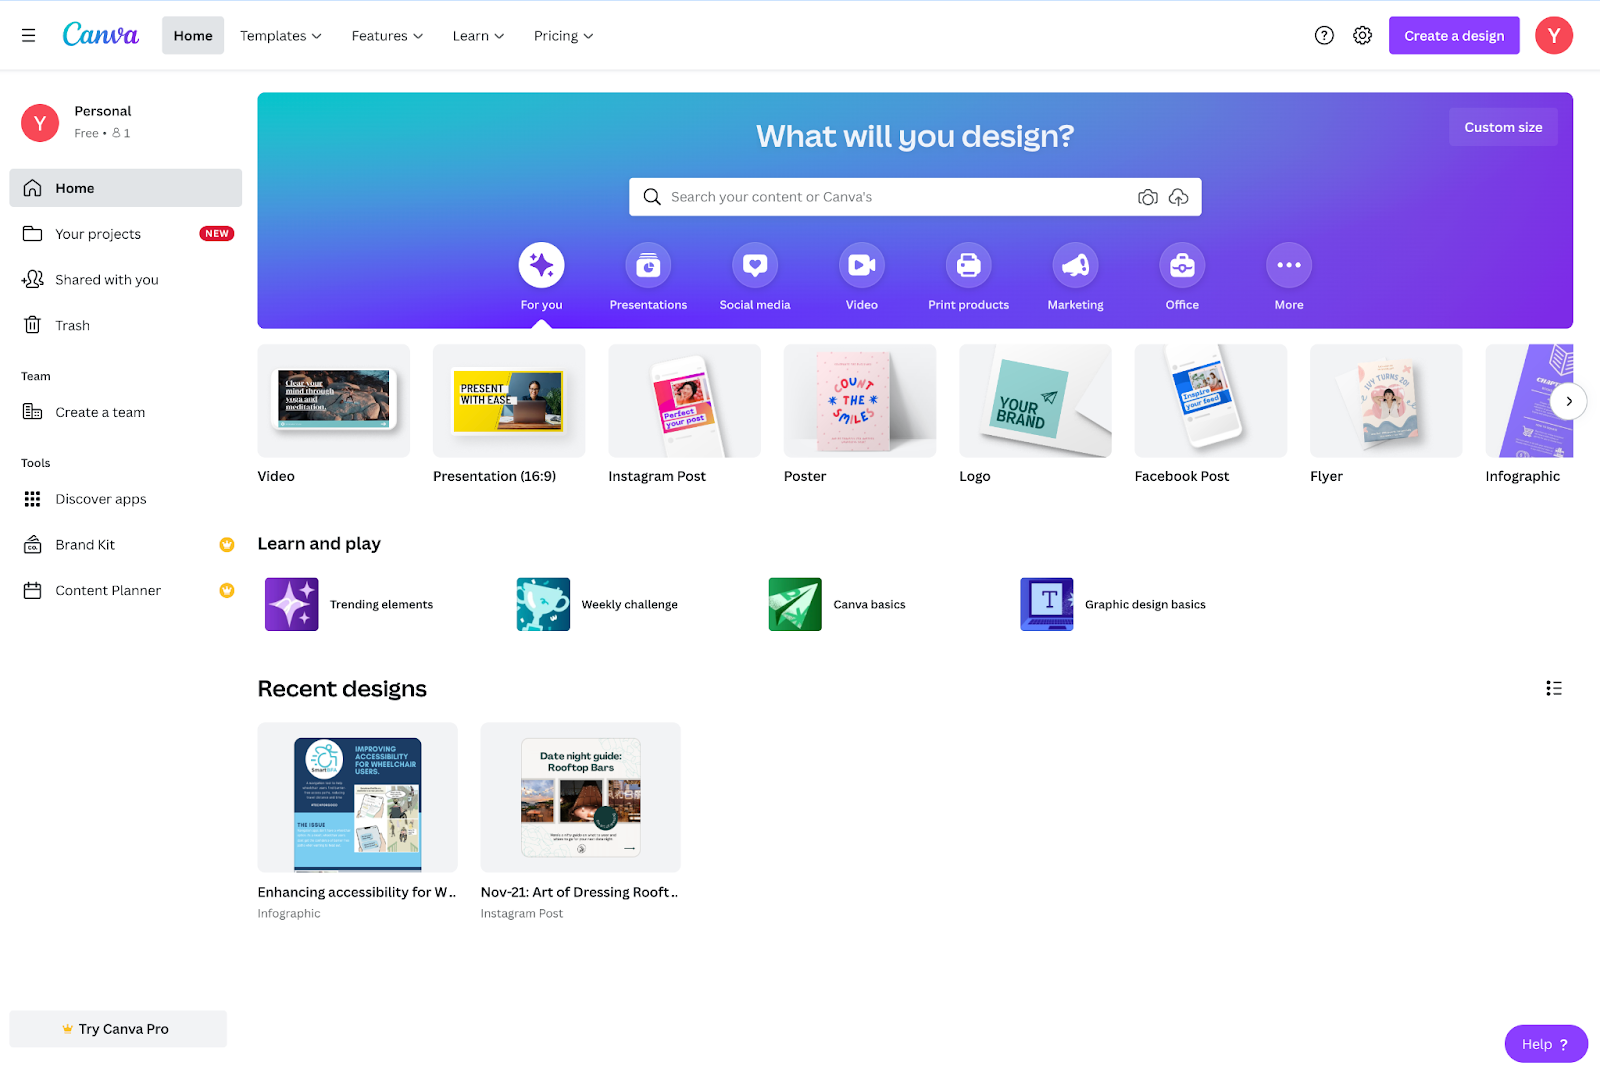Open Enhancing accessibility infographic design

(x=357, y=797)
